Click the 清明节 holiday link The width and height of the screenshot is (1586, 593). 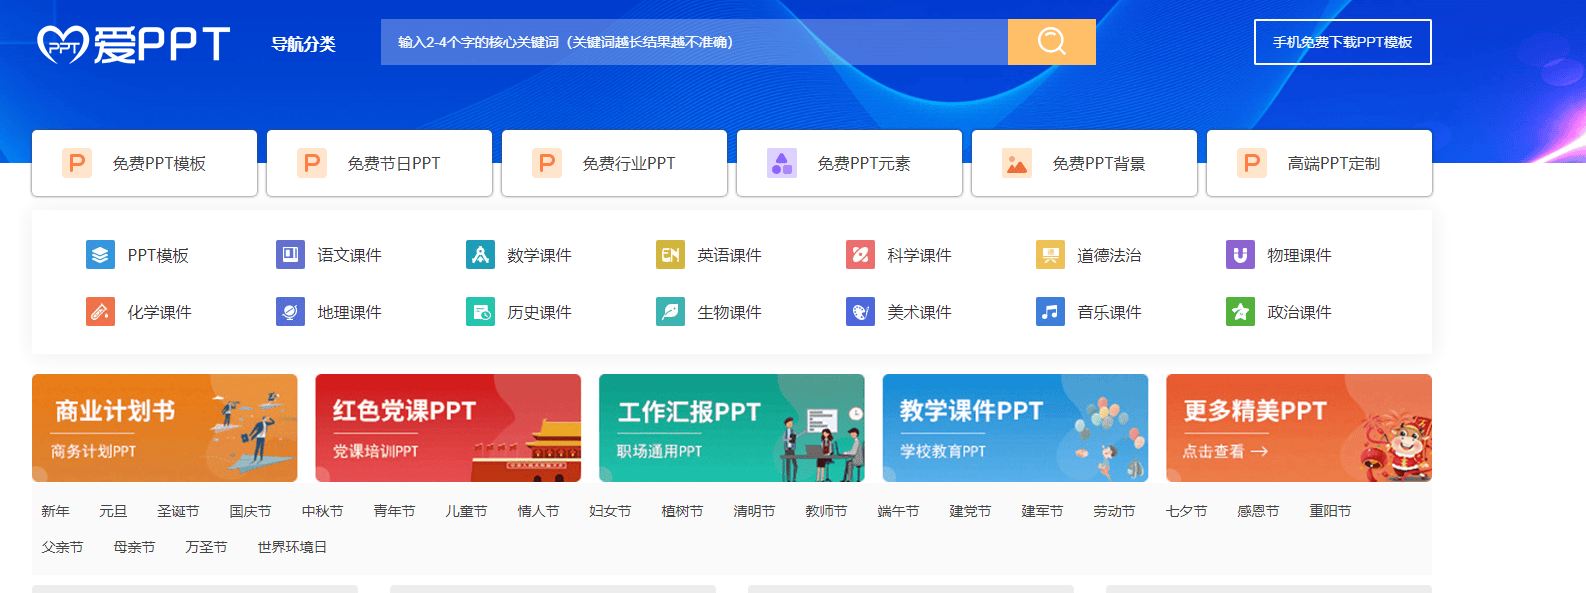point(754,511)
